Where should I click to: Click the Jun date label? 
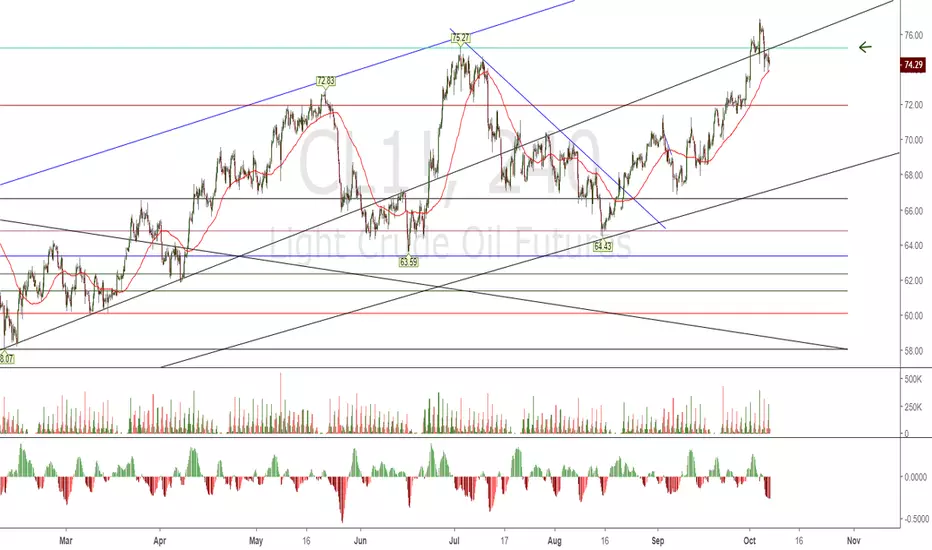click(x=360, y=540)
